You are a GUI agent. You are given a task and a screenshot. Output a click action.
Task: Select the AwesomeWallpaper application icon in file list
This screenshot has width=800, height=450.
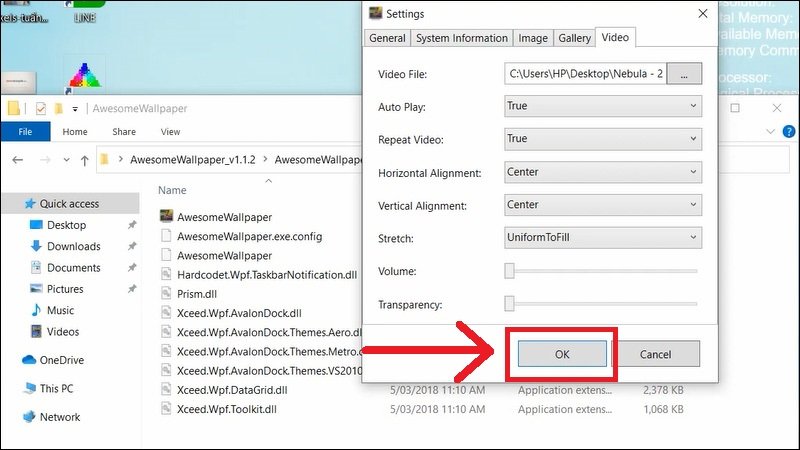(x=168, y=216)
